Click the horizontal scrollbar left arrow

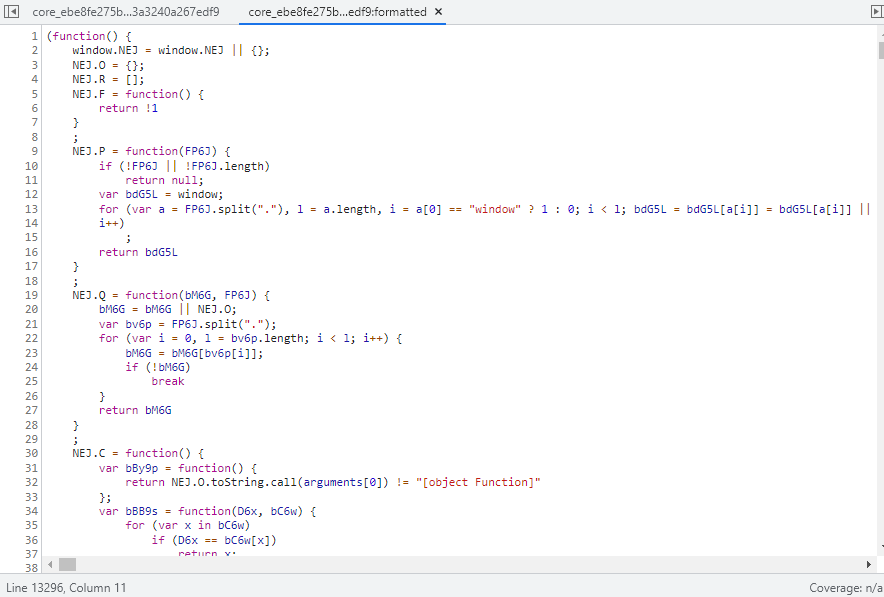click(50, 564)
